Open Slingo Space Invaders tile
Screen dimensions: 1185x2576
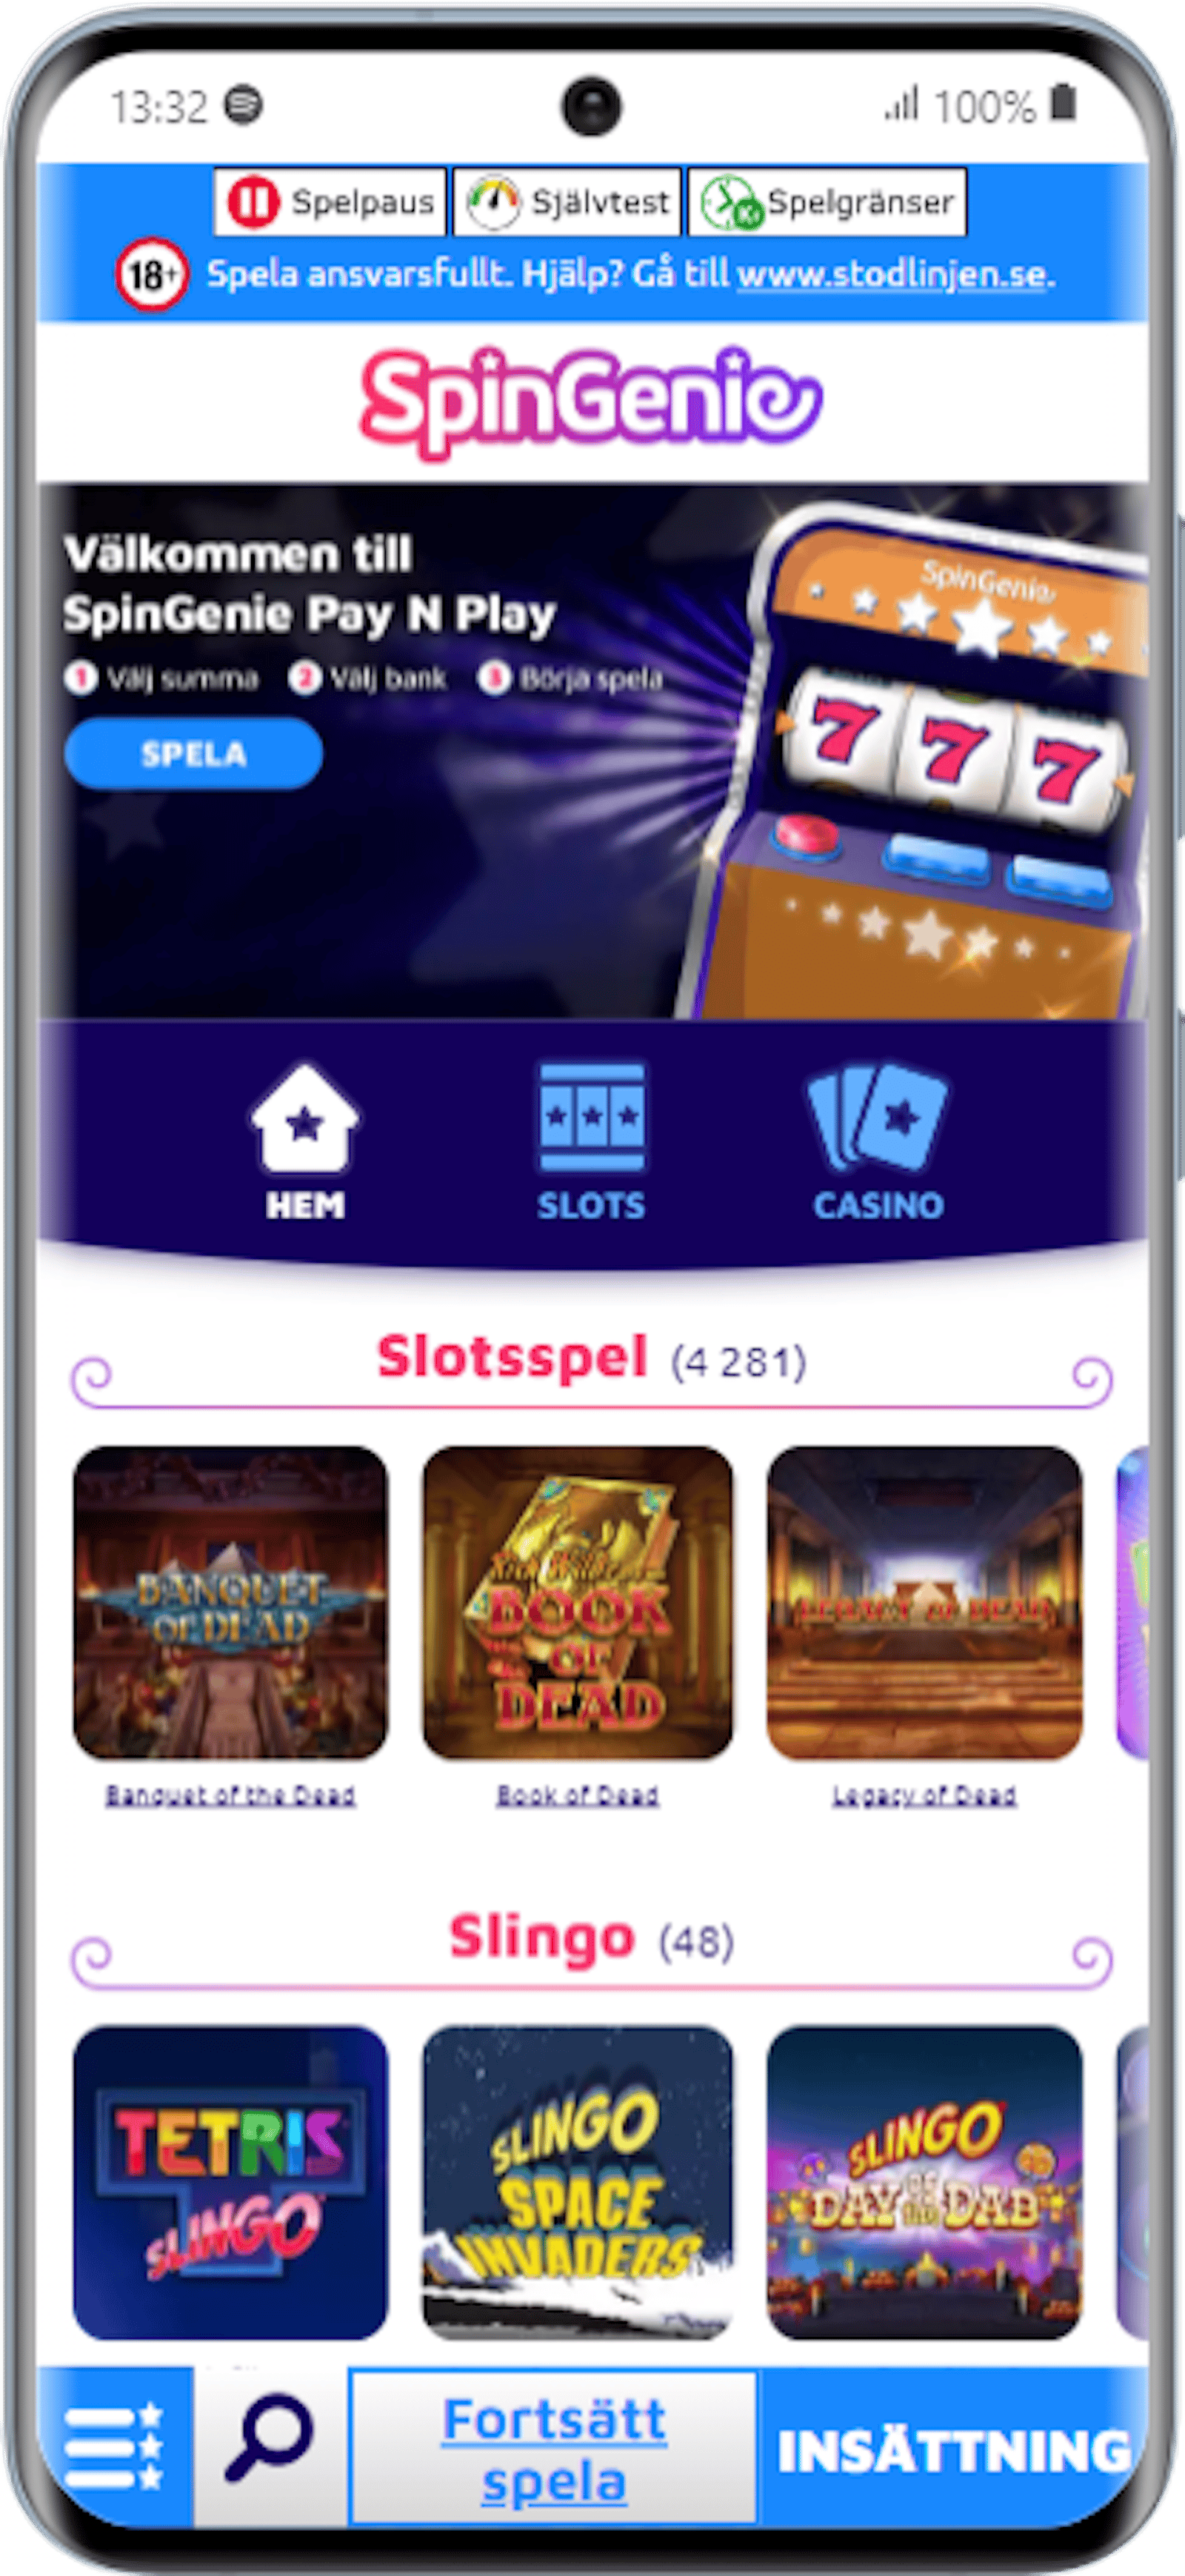(x=578, y=2182)
